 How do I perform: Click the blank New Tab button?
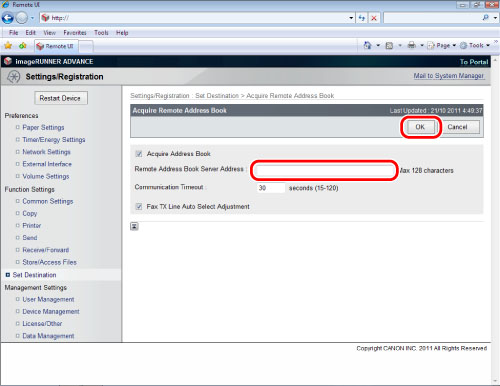point(86,47)
